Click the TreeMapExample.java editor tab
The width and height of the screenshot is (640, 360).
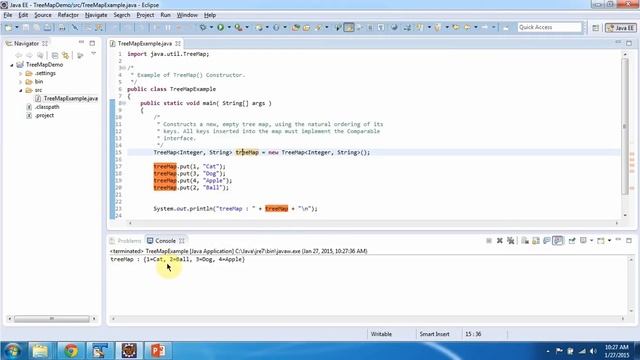tap(144, 43)
